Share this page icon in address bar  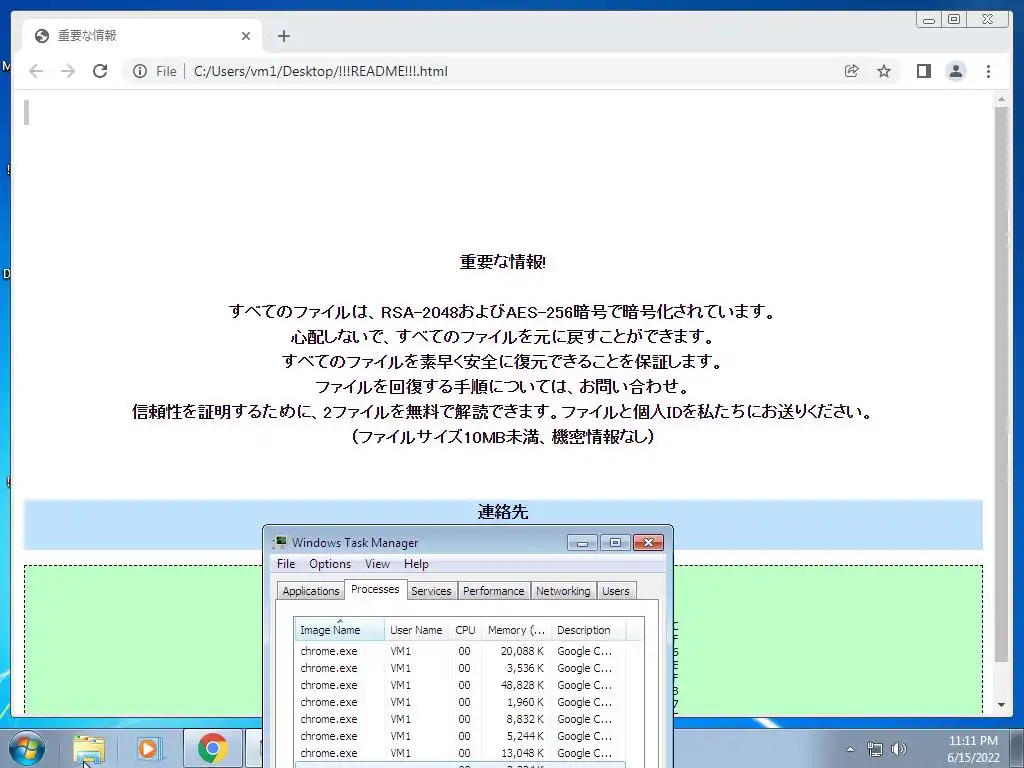(x=852, y=71)
